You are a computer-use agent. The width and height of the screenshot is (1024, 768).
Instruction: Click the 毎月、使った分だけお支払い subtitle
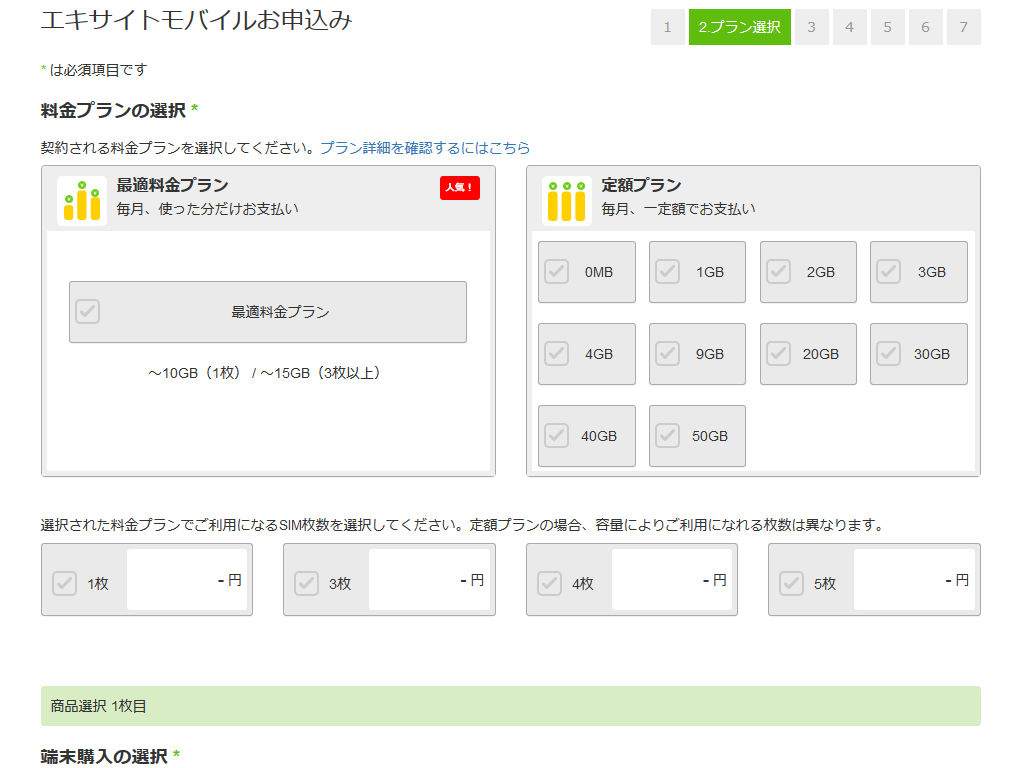(x=208, y=209)
